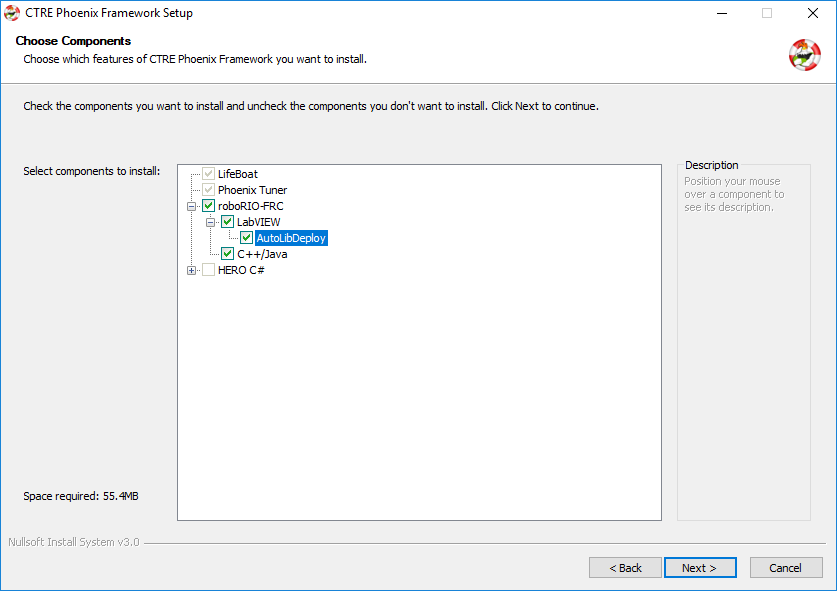Collapse the LabVIEW tree node

(x=210, y=223)
